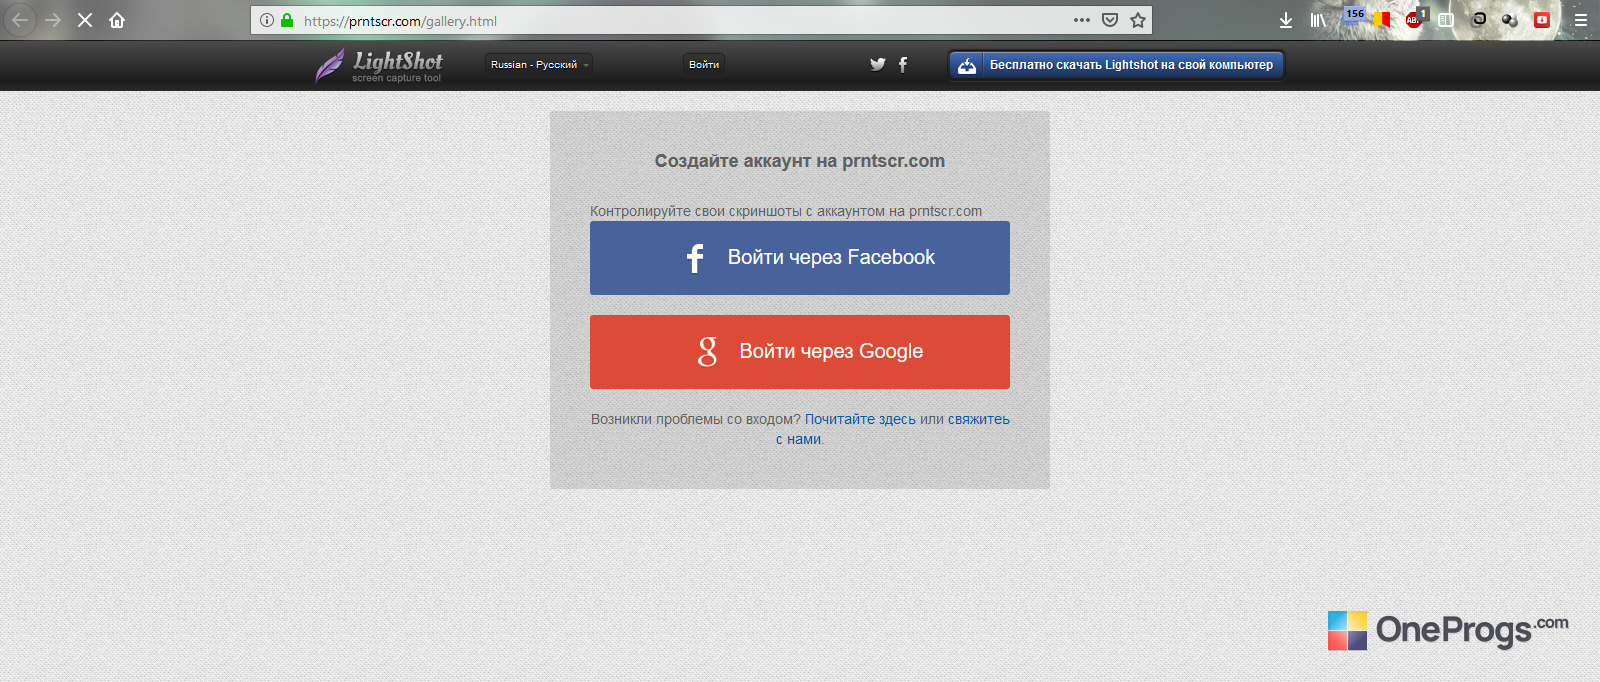This screenshot has height=682, width=1600.
Task: Show site information icon in address bar
Action: point(267,20)
